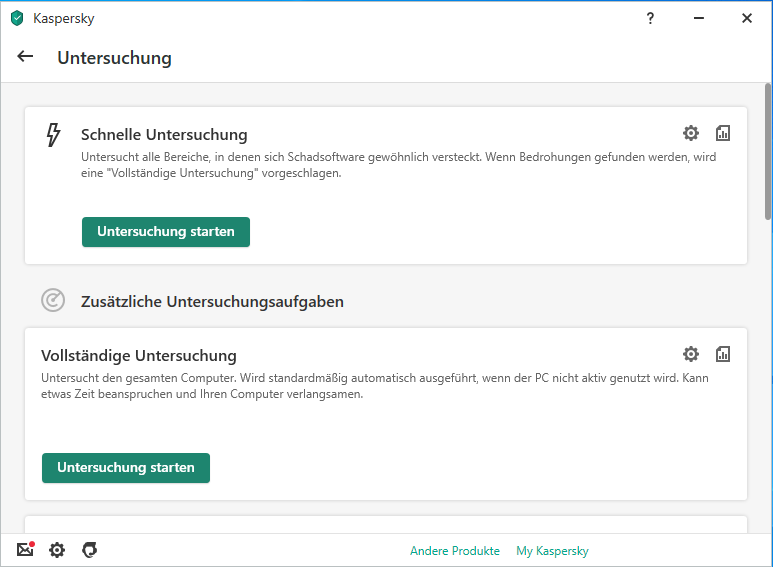Open the notifications envelope icon in footer
This screenshot has height=567, width=773.
pyautogui.click(x=25, y=550)
